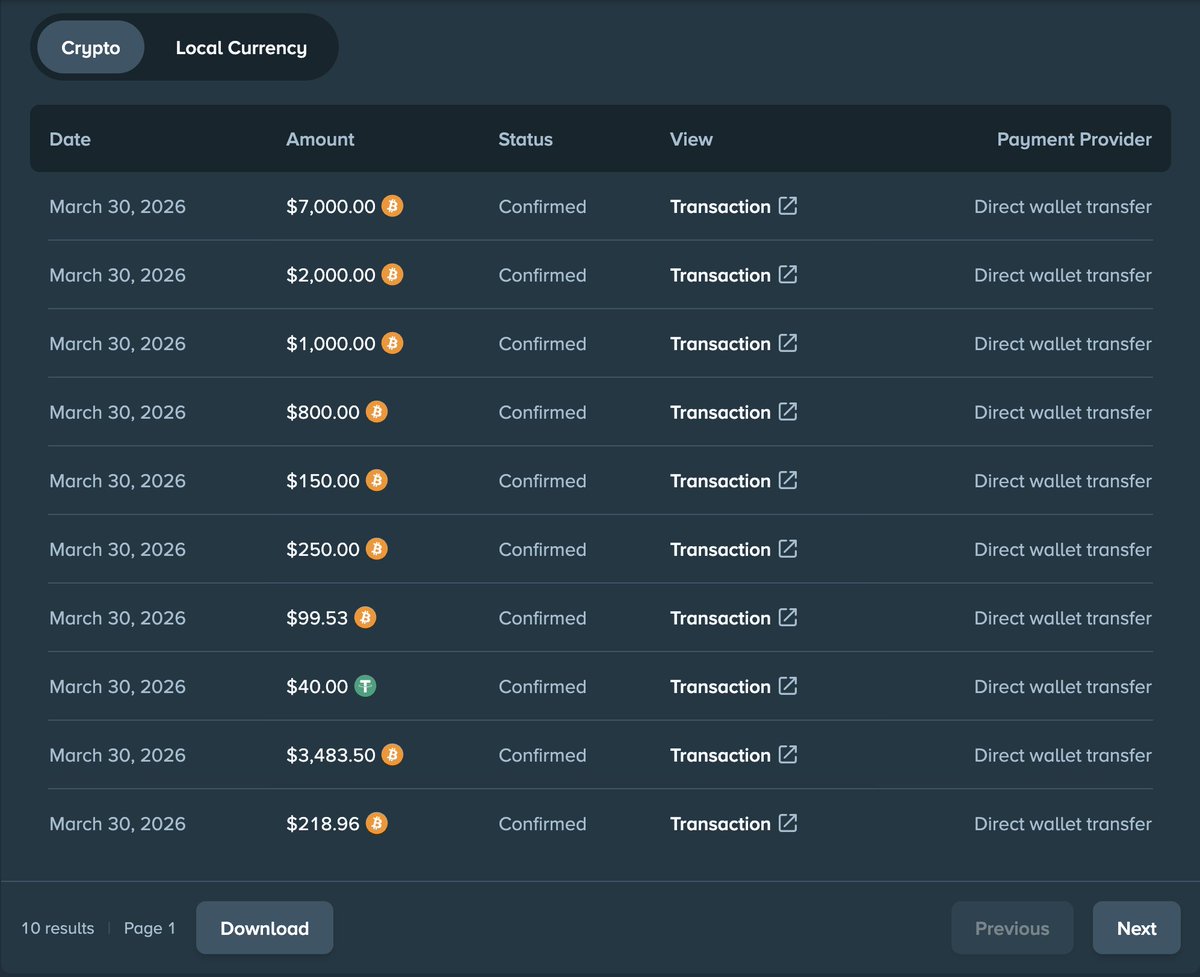The image size is (1200, 977).
Task: Select the $150.00 amount value
Action: [323, 481]
